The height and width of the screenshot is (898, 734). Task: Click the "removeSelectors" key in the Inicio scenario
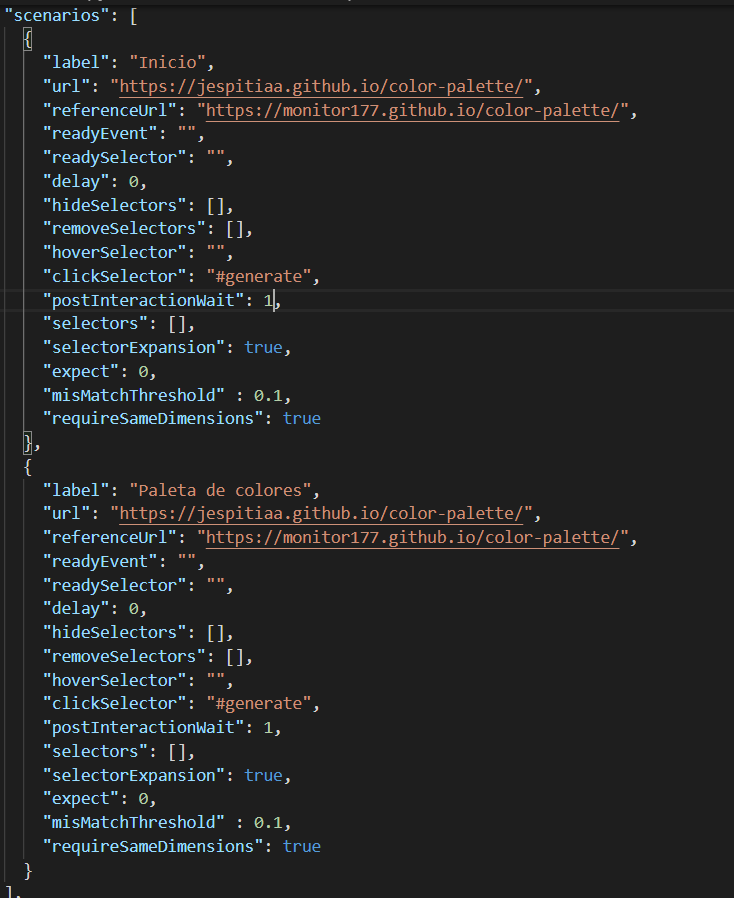click(x=124, y=229)
